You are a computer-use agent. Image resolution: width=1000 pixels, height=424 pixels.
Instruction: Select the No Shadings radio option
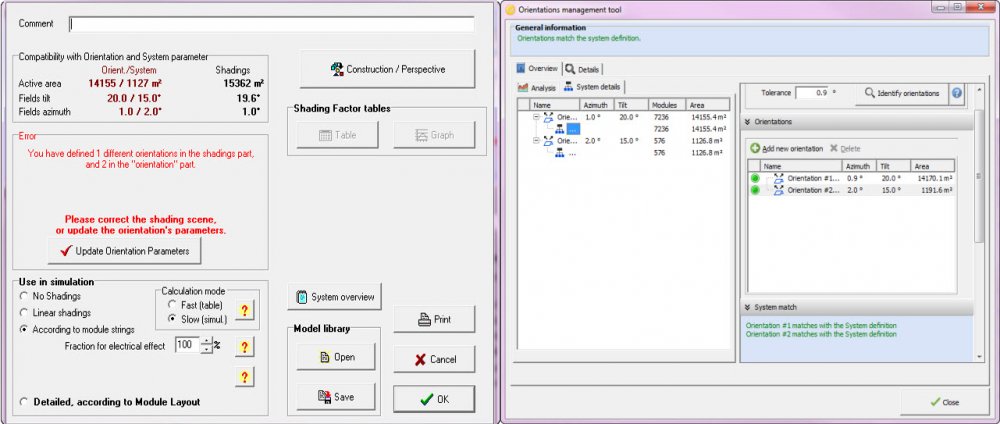click(x=24, y=297)
